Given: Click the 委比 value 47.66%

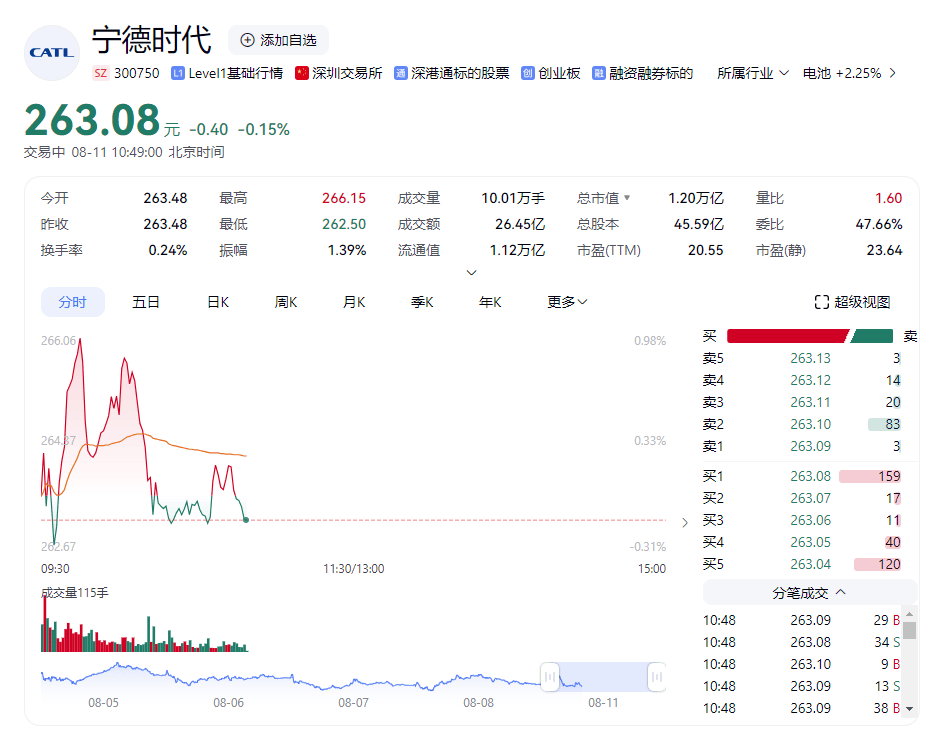Looking at the screenshot, I should pyautogui.click(x=879, y=224).
